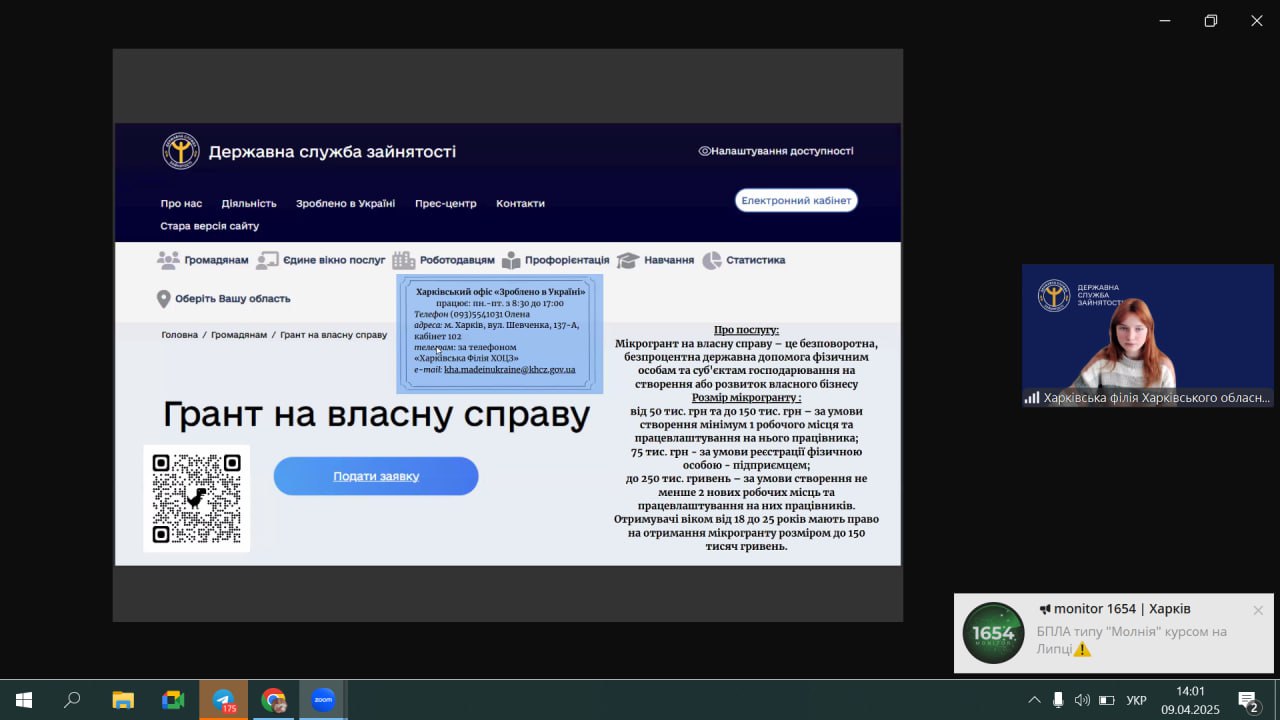Image resolution: width=1280 pixels, height=720 pixels.
Task: Open the volume control in system tray
Action: point(1082,700)
